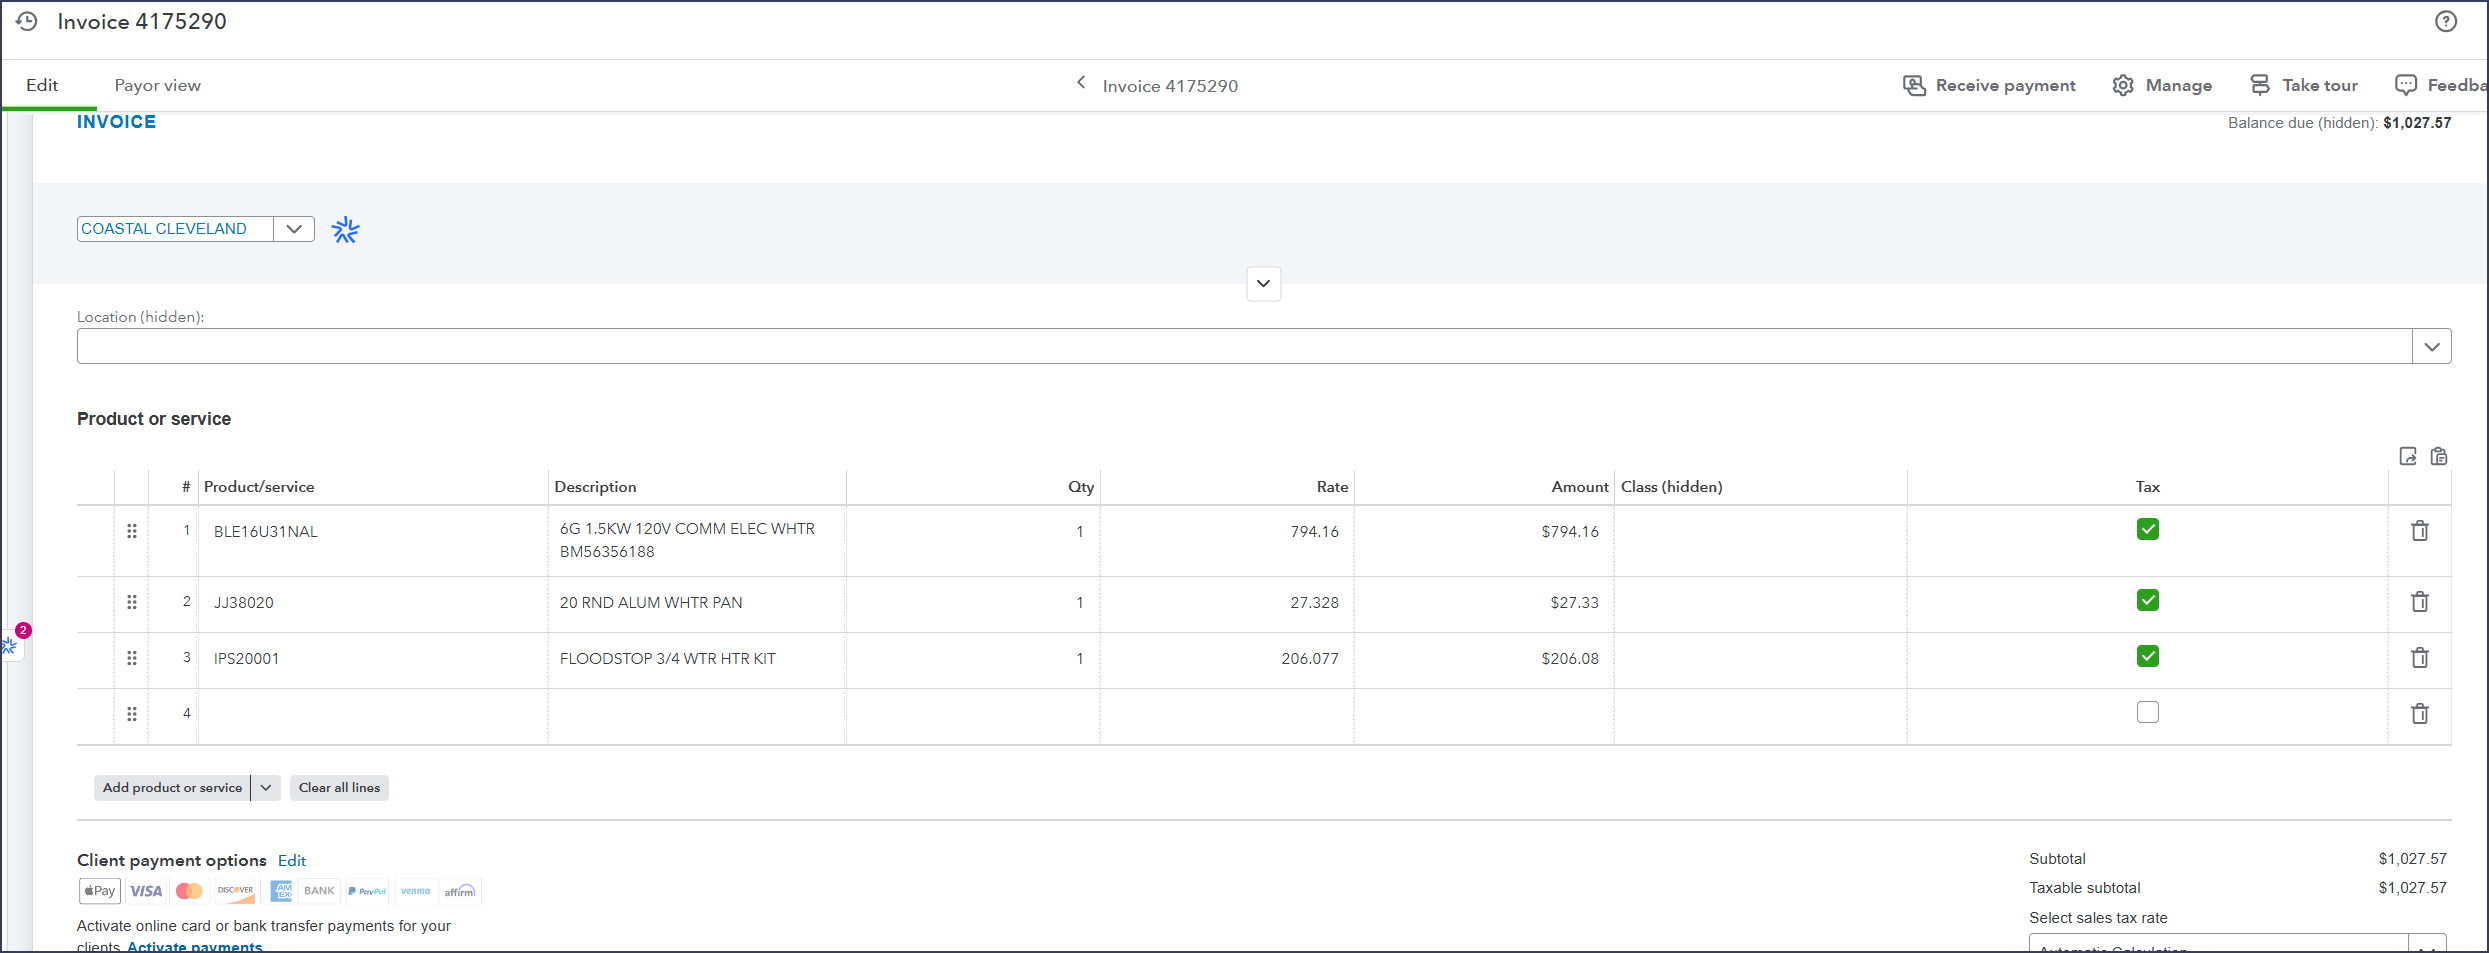Image resolution: width=2489 pixels, height=953 pixels.
Task: Open the COASTAL CLEVELAND customer dropdown
Action: click(294, 229)
